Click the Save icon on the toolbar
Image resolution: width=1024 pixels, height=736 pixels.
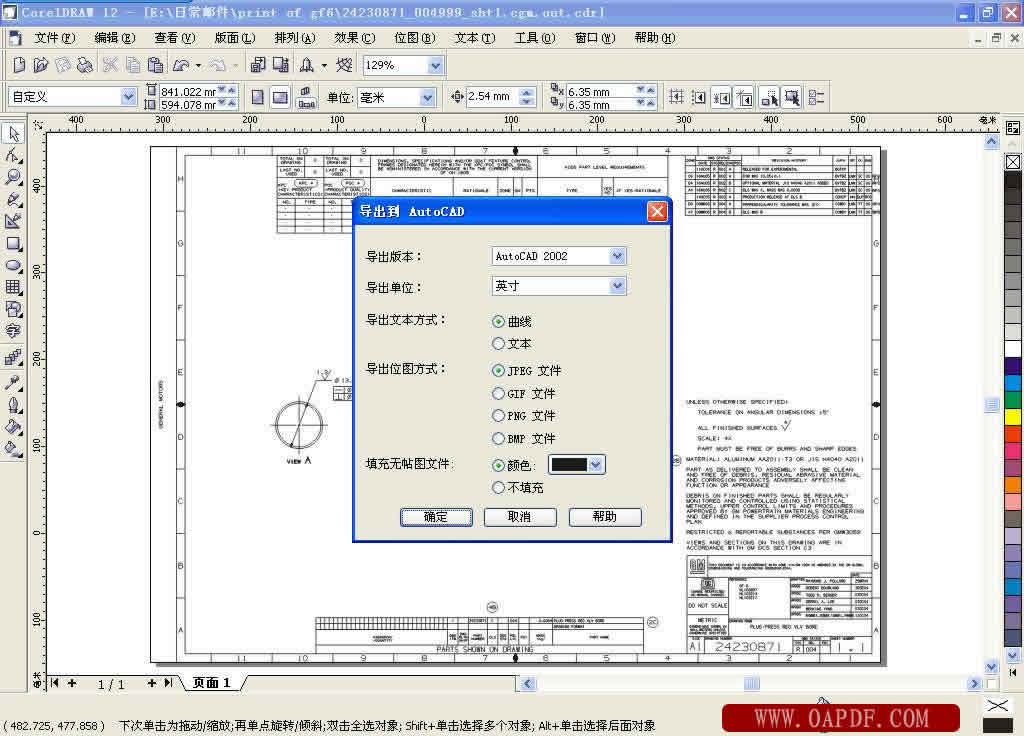tap(63, 65)
